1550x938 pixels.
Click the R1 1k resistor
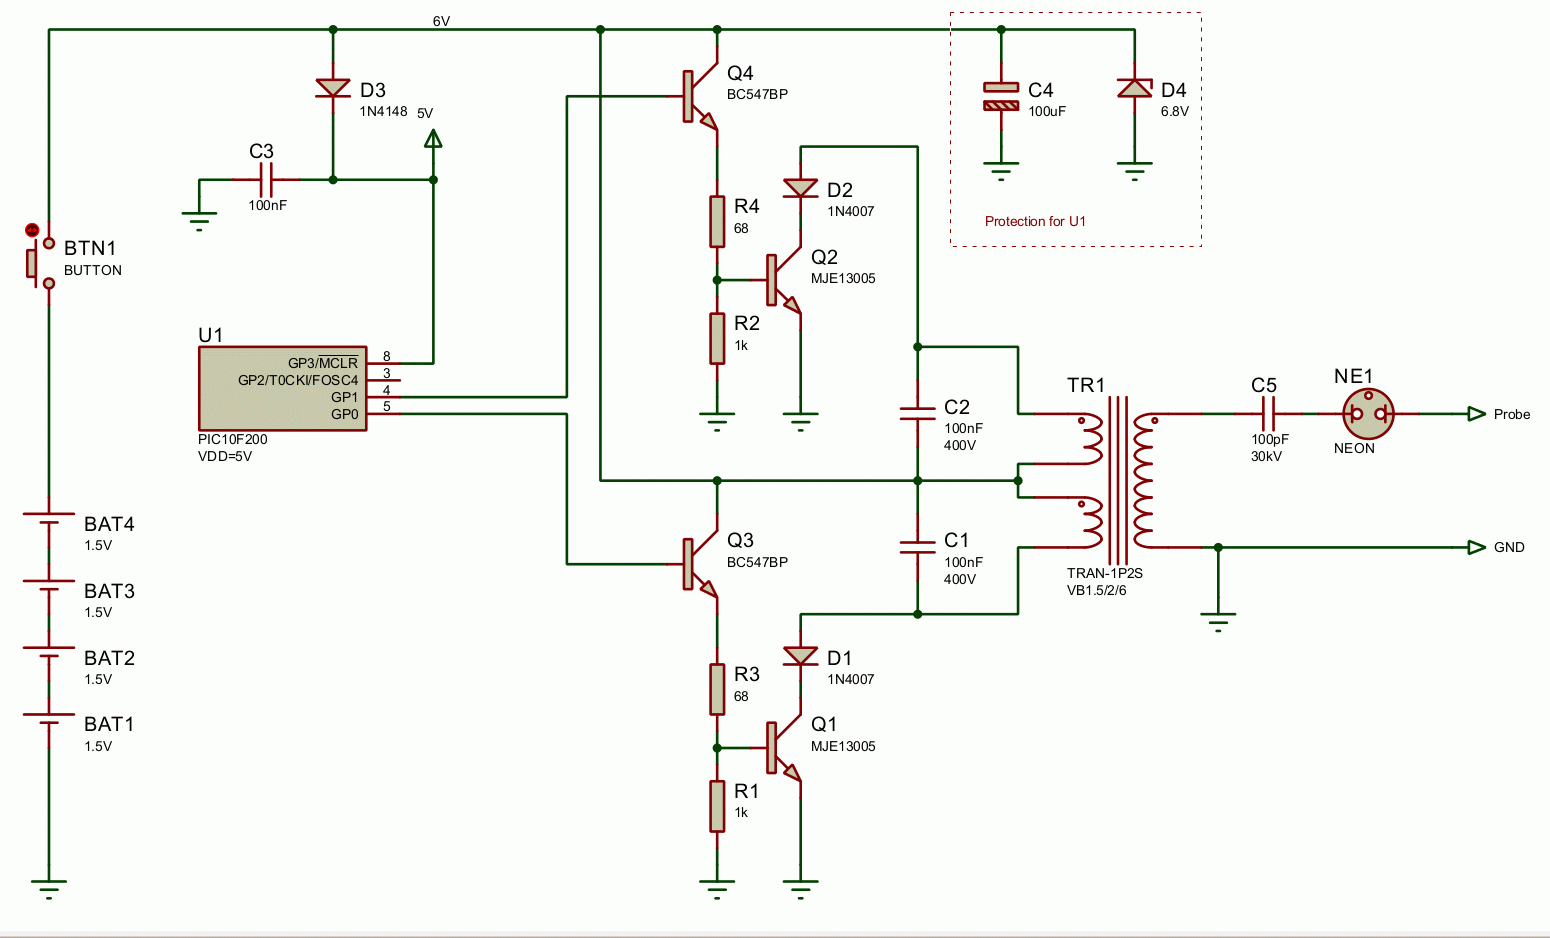coord(717,806)
